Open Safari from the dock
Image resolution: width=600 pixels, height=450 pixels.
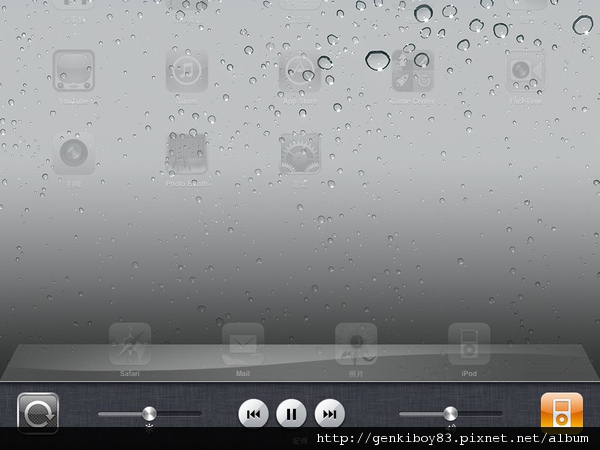(130, 345)
